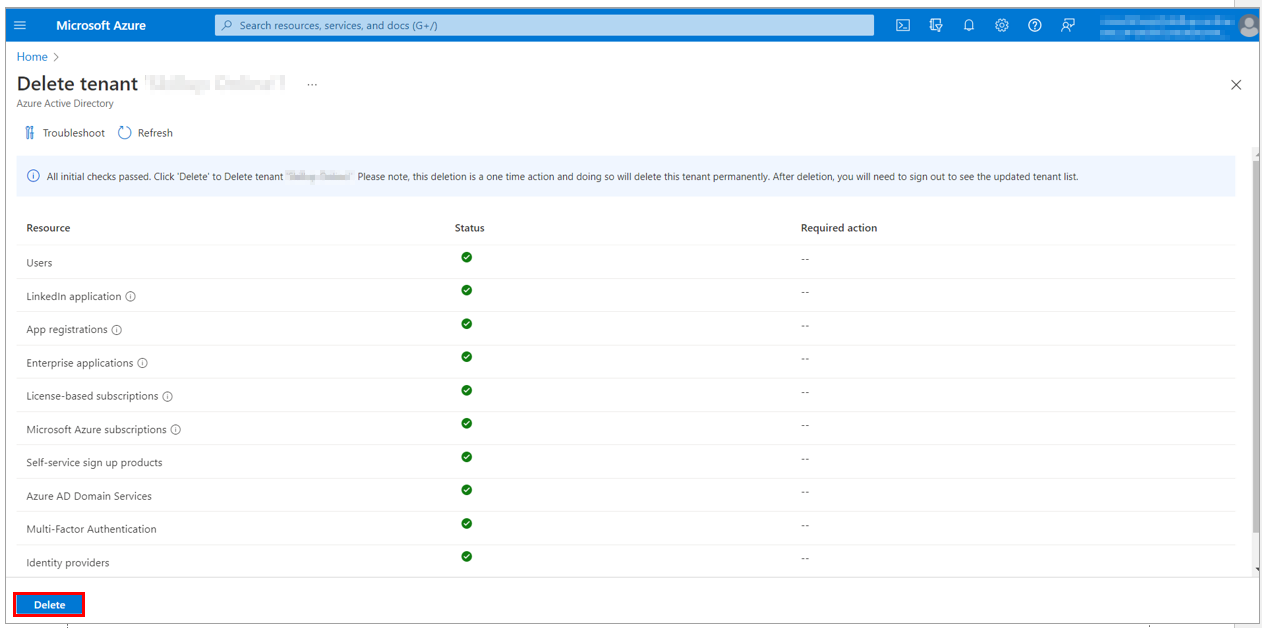Click the Azure AD Domain Services label
Screen dimensions: 1262x628
click(89, 496)
